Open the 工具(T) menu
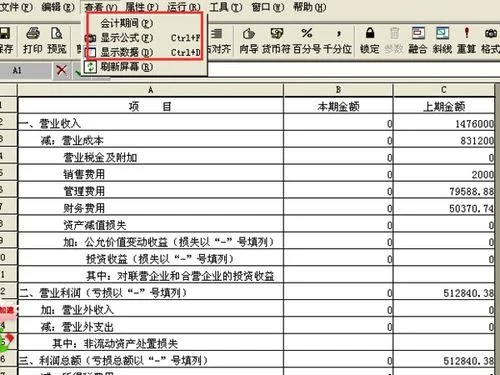This screenshot has width=500, height=375. (x=226, y=7)
